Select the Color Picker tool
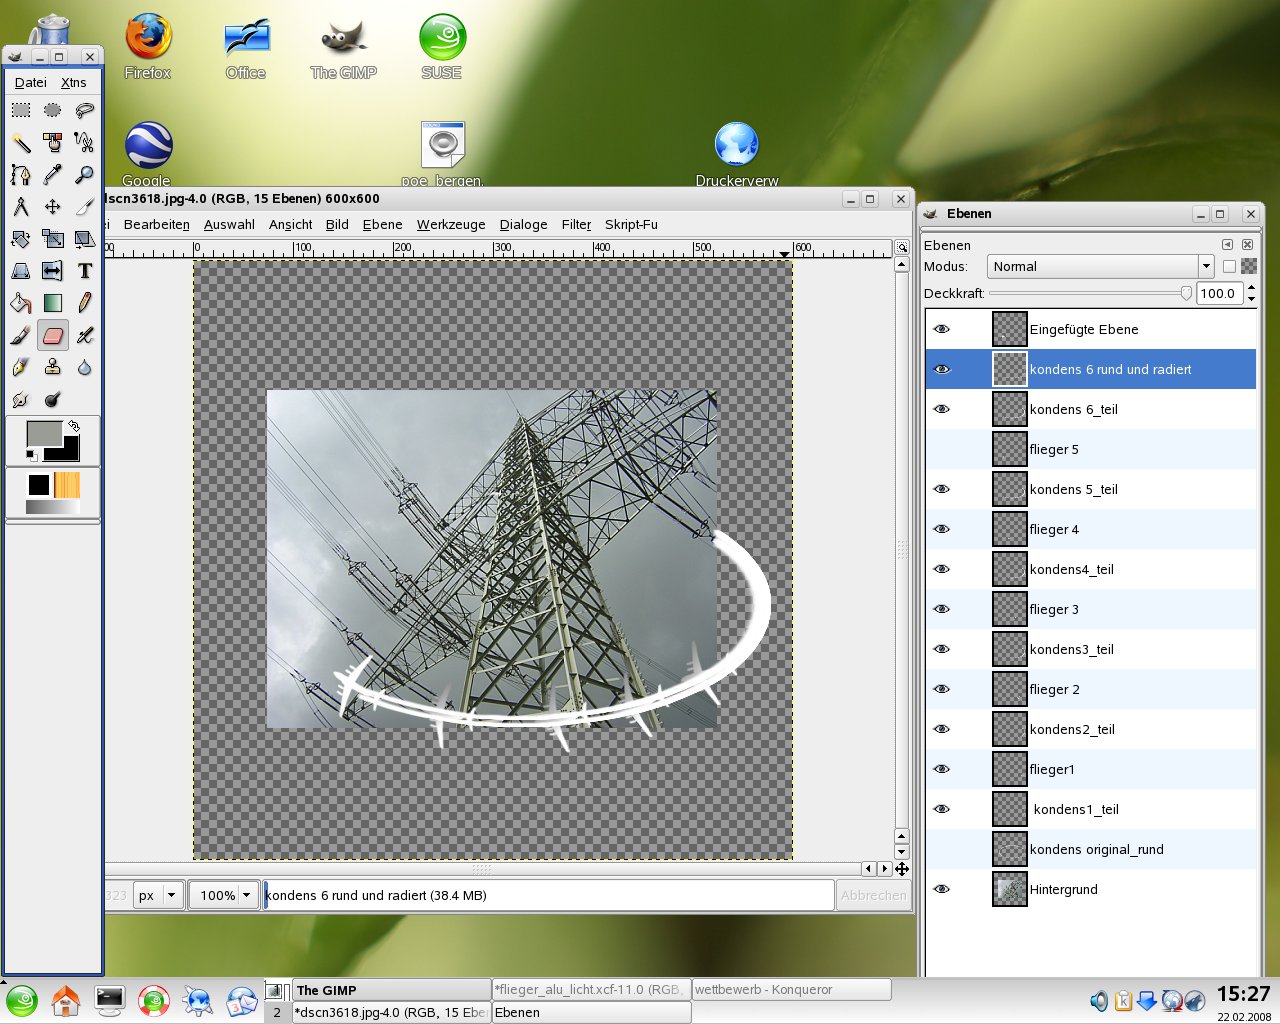Viewport: 1280px width, 1024px height. pyautogui.click(x=53, y=174)
